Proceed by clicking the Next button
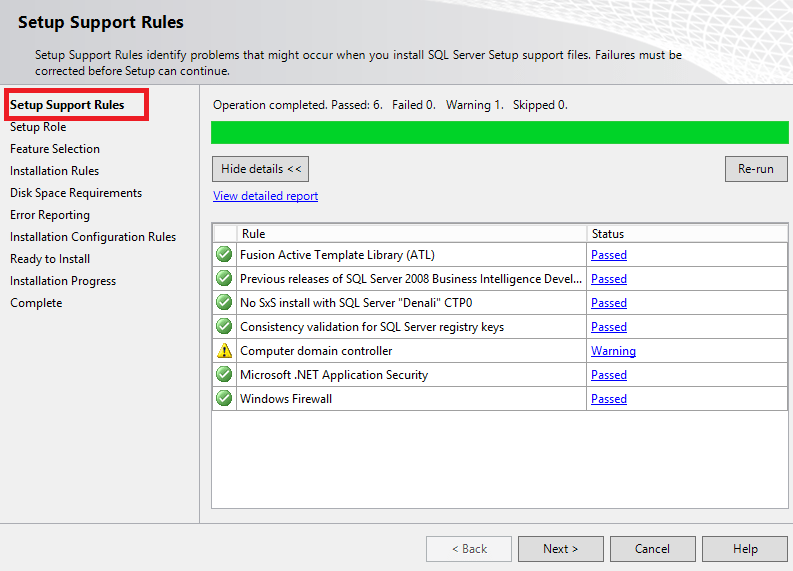The width and height of the screenshot is (793, 571). (560, 549)
